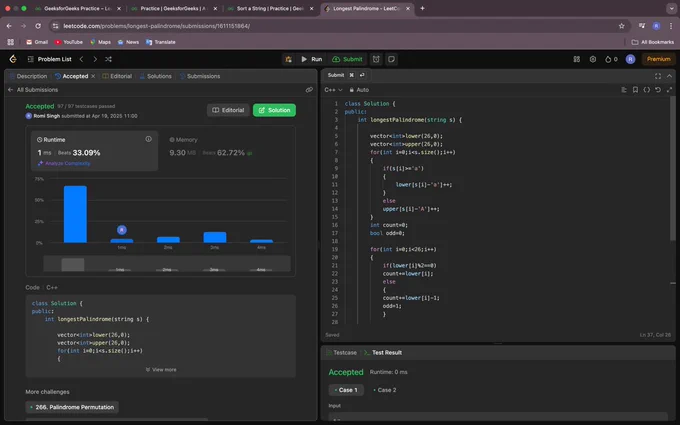Switch to the Testcase tab

[341, 353]
